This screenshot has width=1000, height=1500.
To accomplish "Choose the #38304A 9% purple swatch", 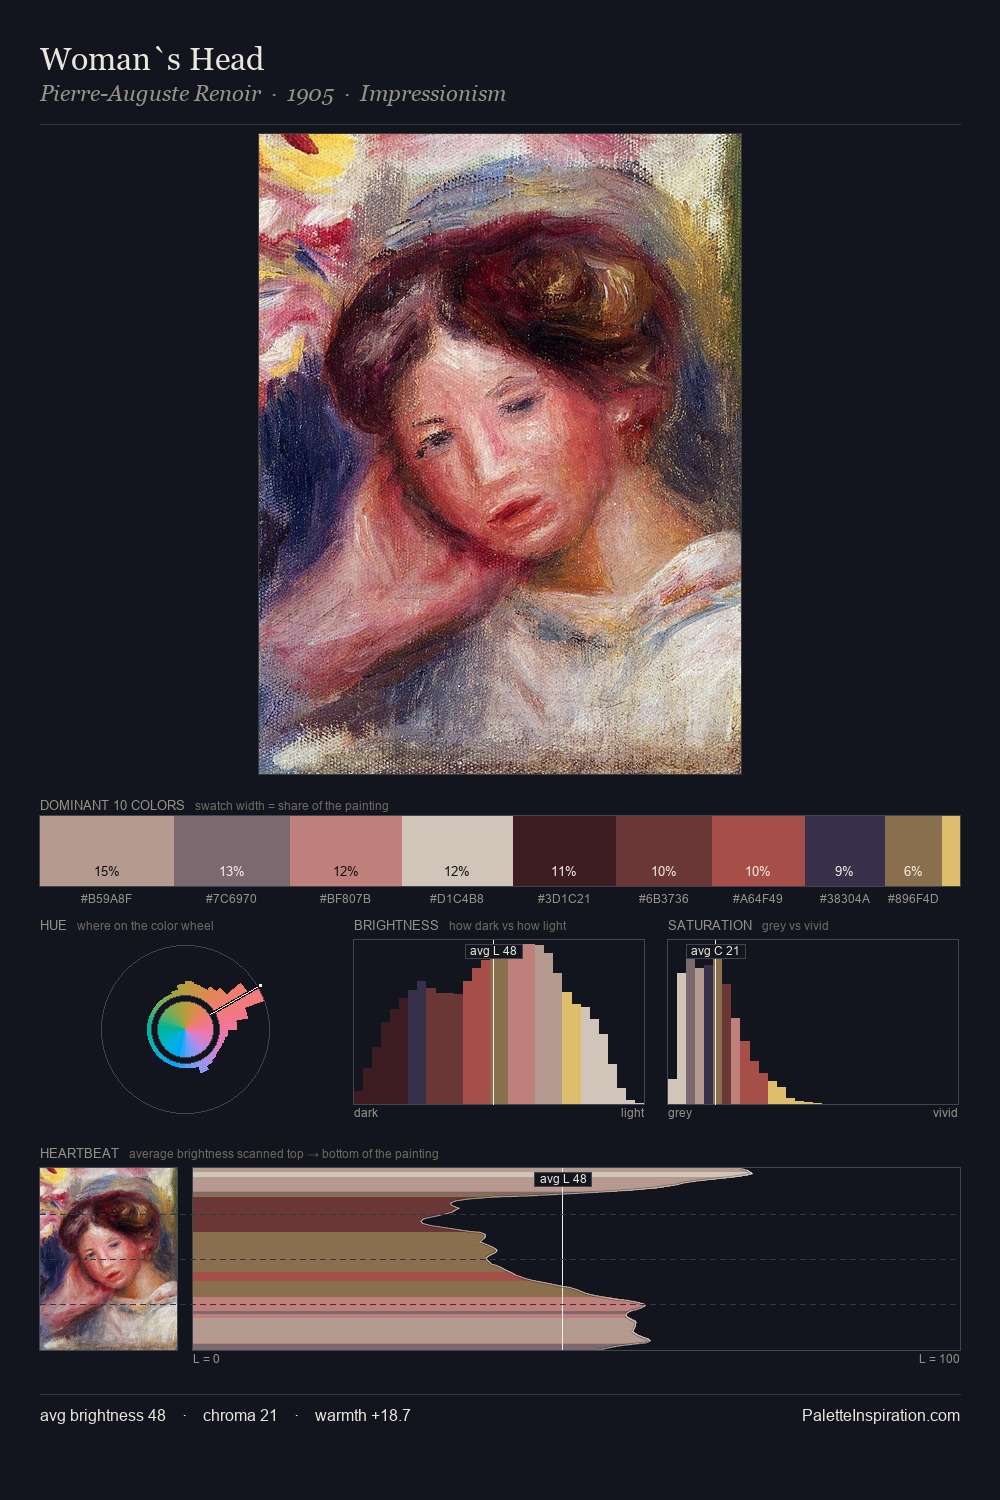I will [845, 851].
